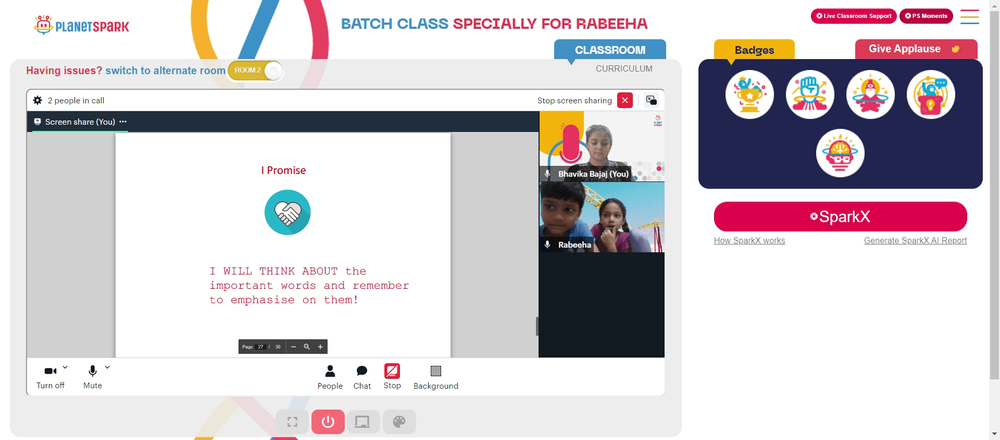Screen dimensions: 1000x440
Task: Select Rabeeha video tile
Action: click(x=601, y=217)
